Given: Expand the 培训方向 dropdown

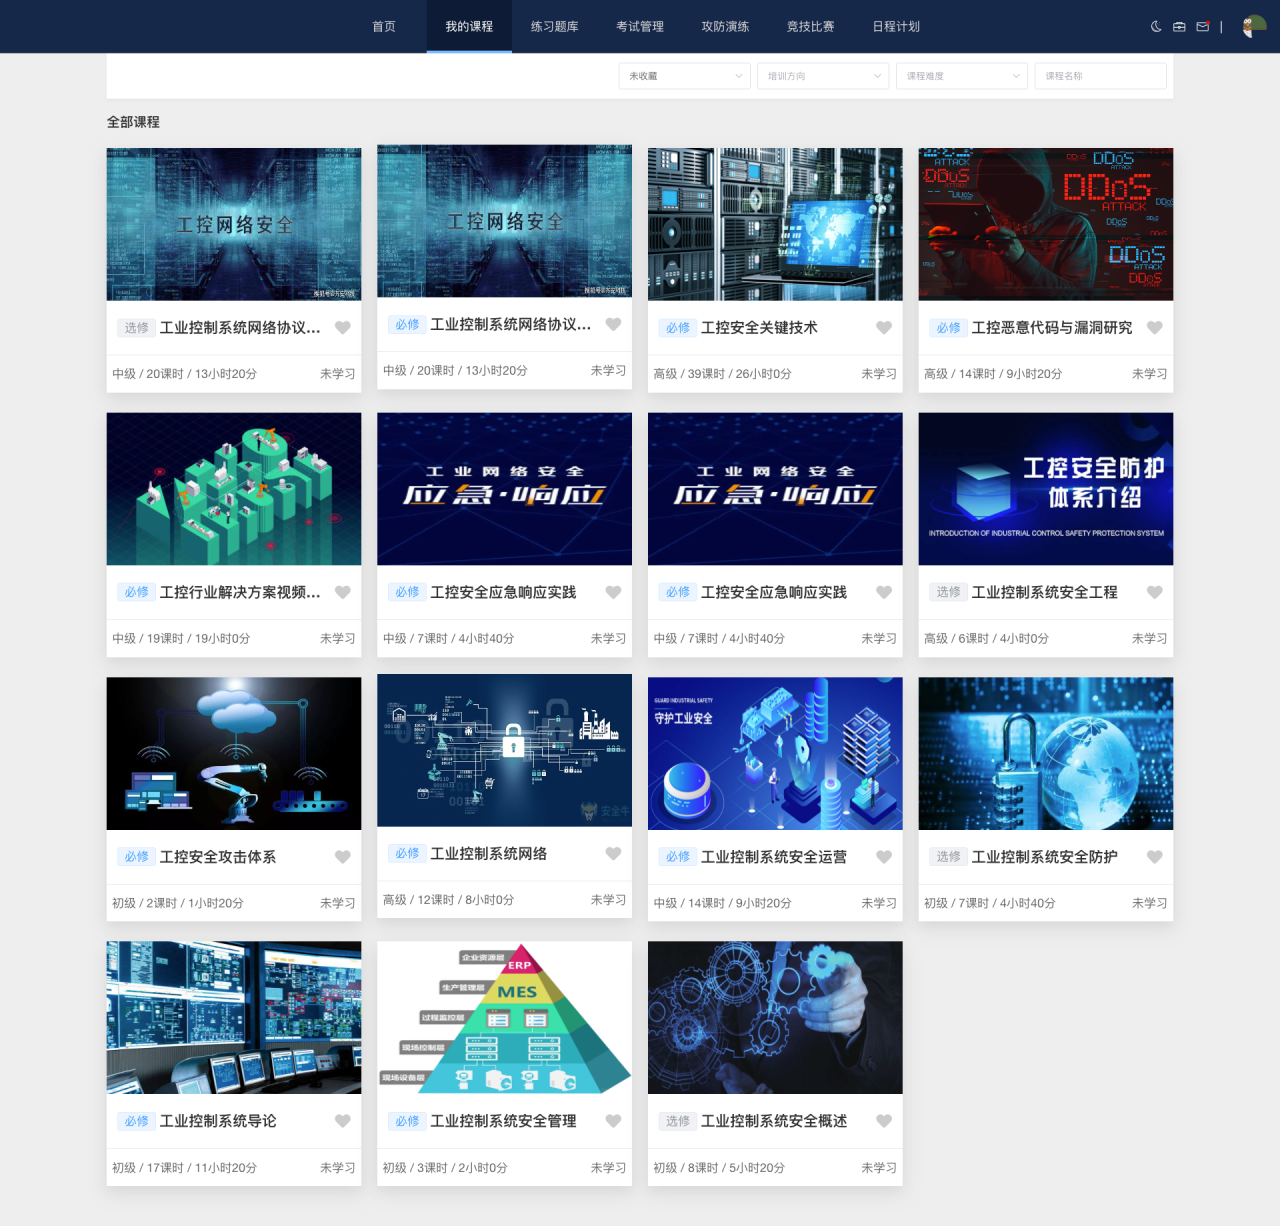Looking at the screenshot, I should pos(823,76).
